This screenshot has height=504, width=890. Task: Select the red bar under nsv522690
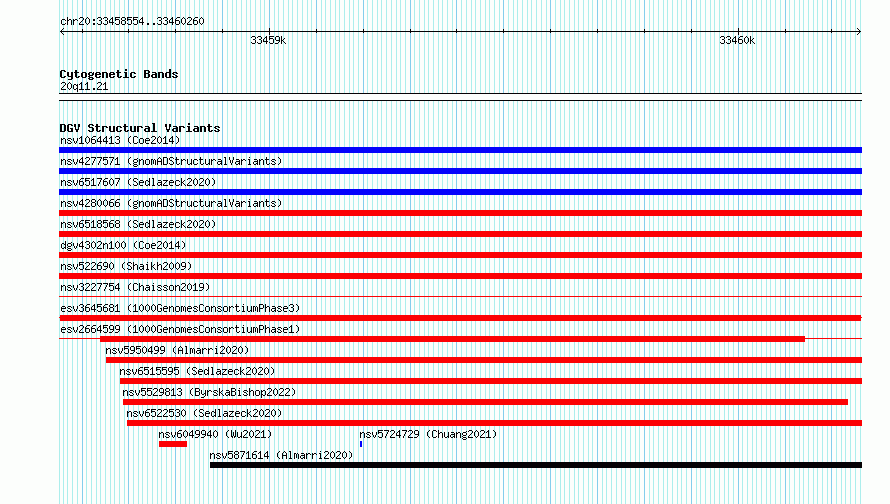[460, 276]
